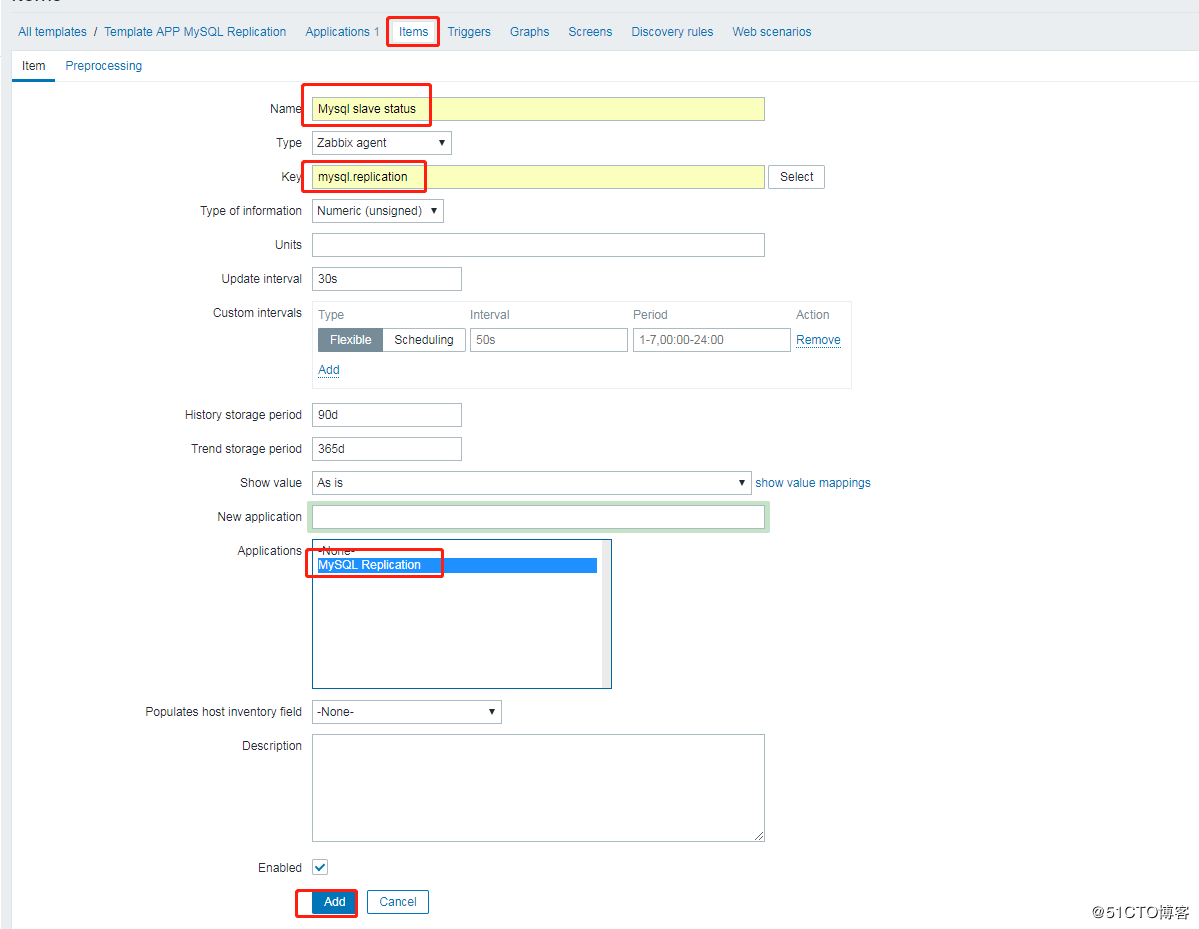The image size is (1199, 929).
Task: Click the Name input field
Action: [x=538, y=109]
